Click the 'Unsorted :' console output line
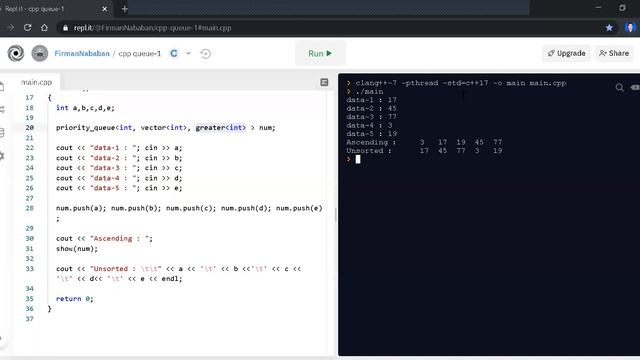Image resolution: width=640 pixels, height=360 pixels. (424, 151)
